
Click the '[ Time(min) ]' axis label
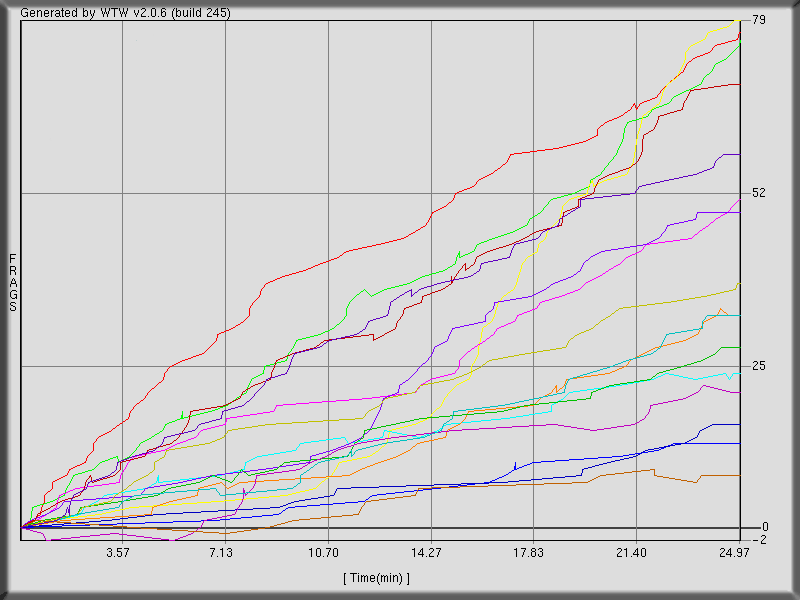pos(376,578)
